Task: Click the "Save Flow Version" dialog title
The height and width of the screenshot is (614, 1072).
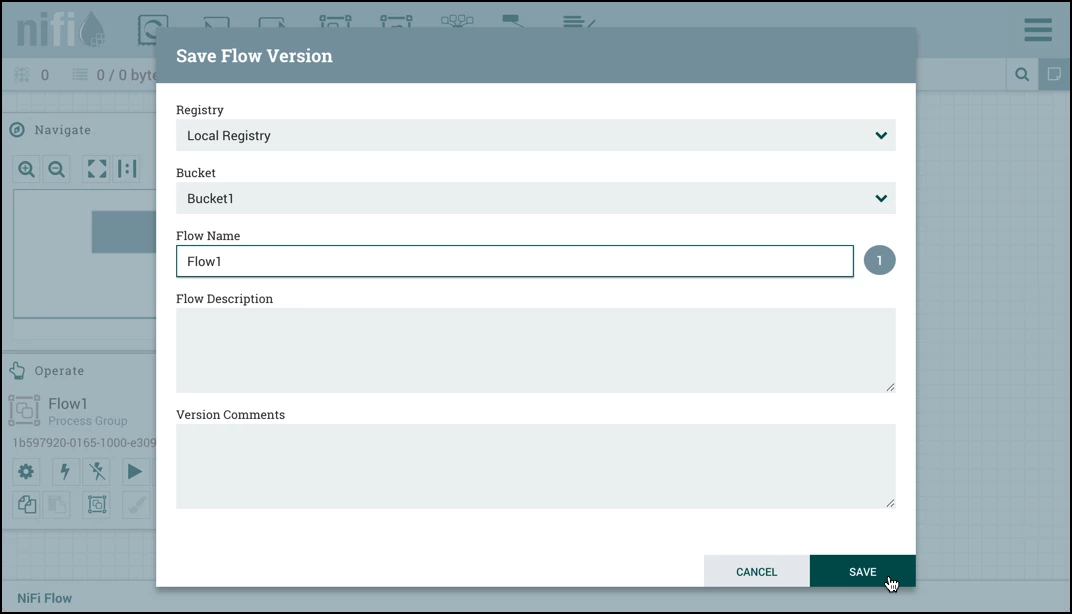Action: tap(254, 56)
